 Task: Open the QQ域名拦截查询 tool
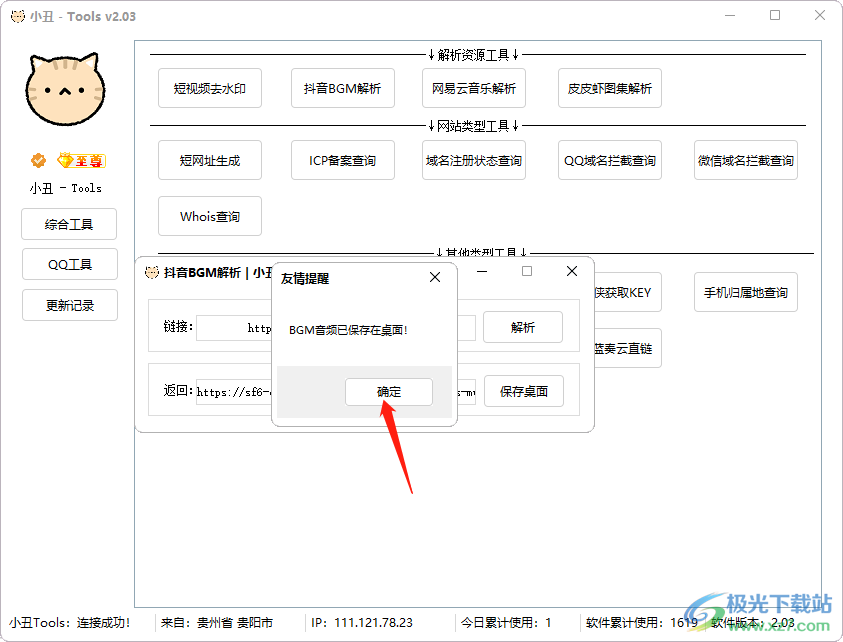tap(610, 160)
